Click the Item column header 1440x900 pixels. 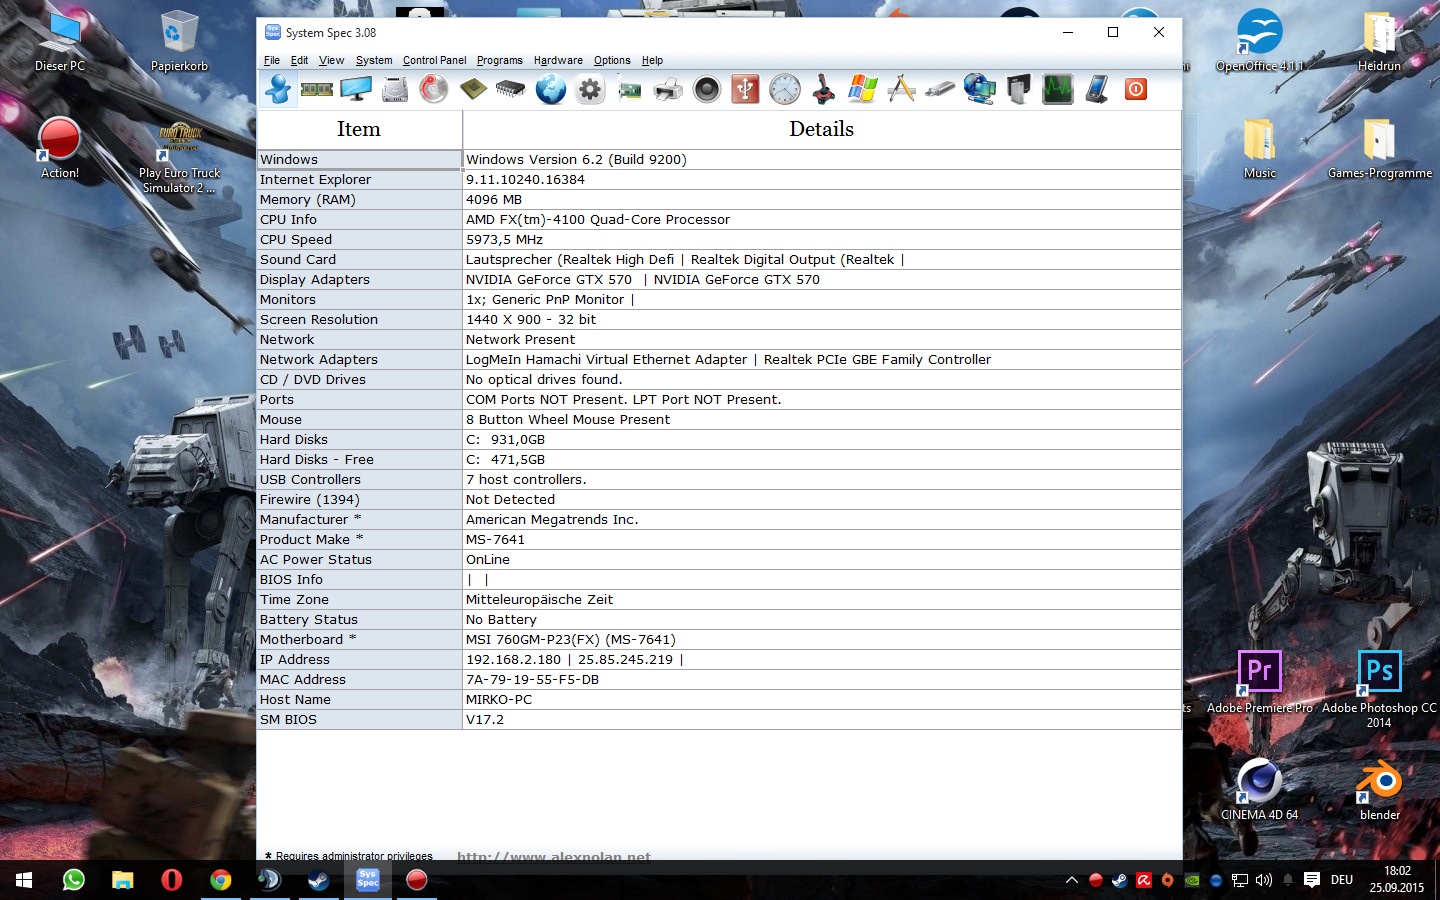tap(359, 129)
